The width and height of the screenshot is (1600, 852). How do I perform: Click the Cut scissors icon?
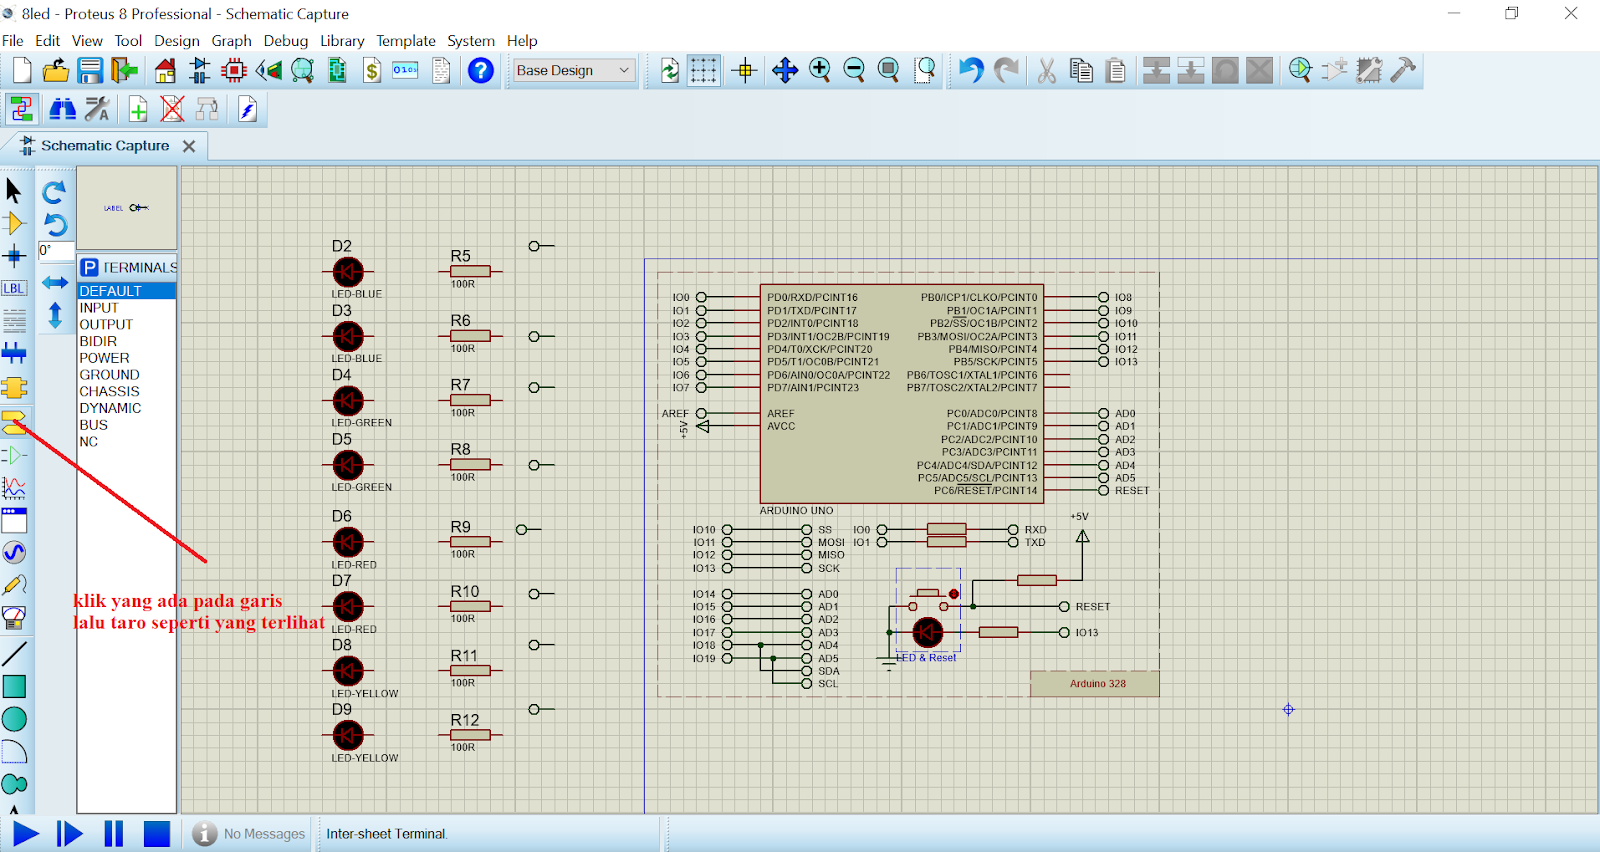click(x=1047, y=70)
